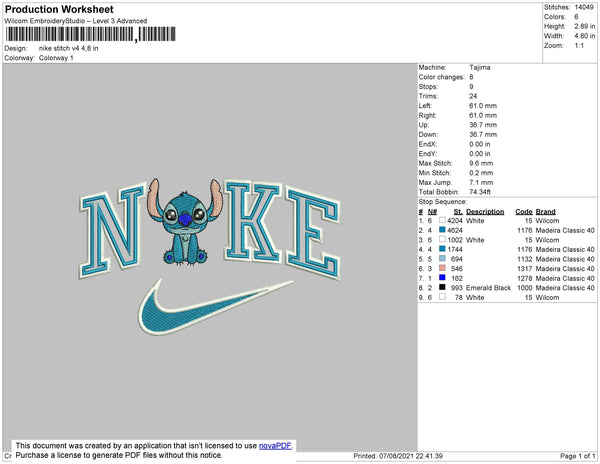Click Wilcom brand in stop row 9

[x=547, y=297]
